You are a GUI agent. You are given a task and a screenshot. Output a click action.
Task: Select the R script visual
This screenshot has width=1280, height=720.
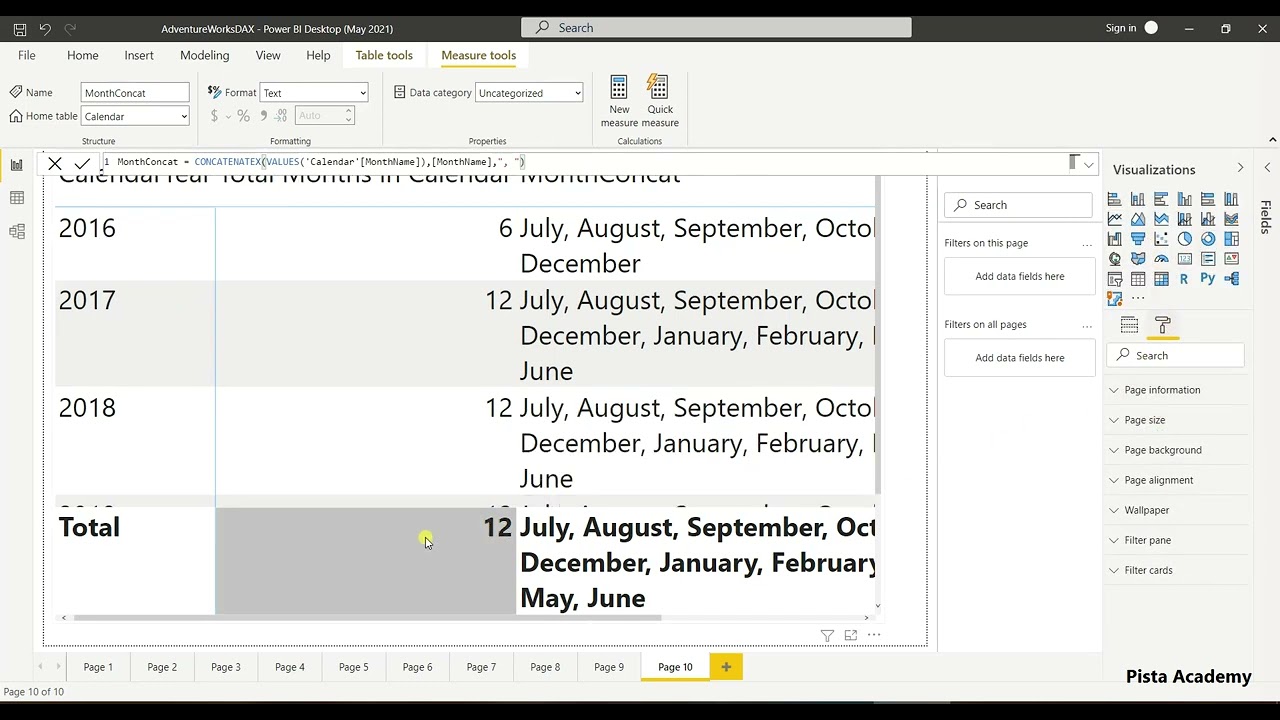coord(1184,279)
